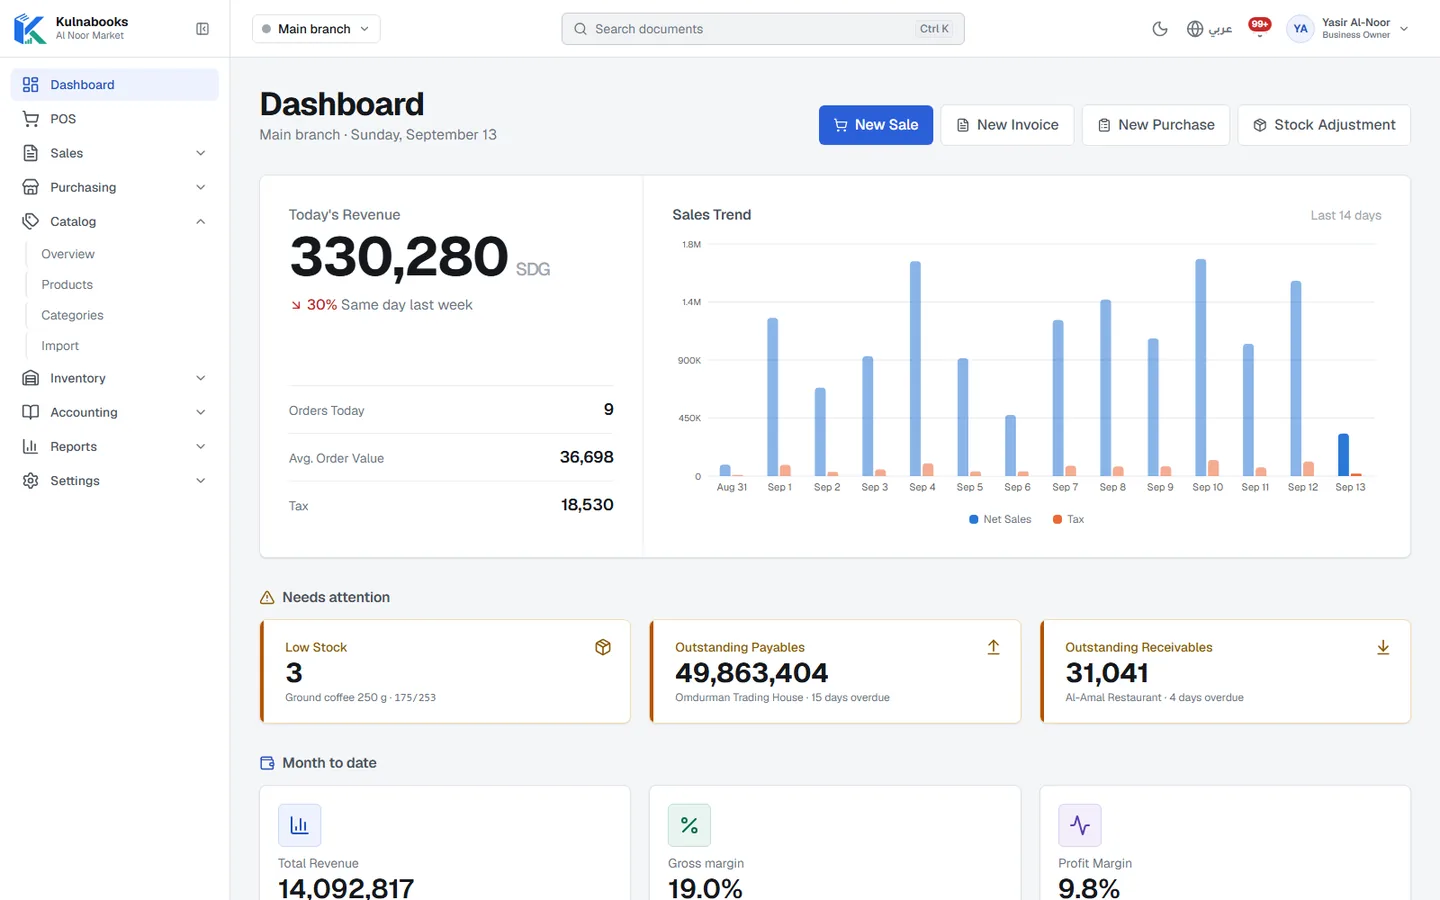Viewport: 1440px width, 900px height.
Task: Click the Needs attention warning icon
Action: (267, 598)
